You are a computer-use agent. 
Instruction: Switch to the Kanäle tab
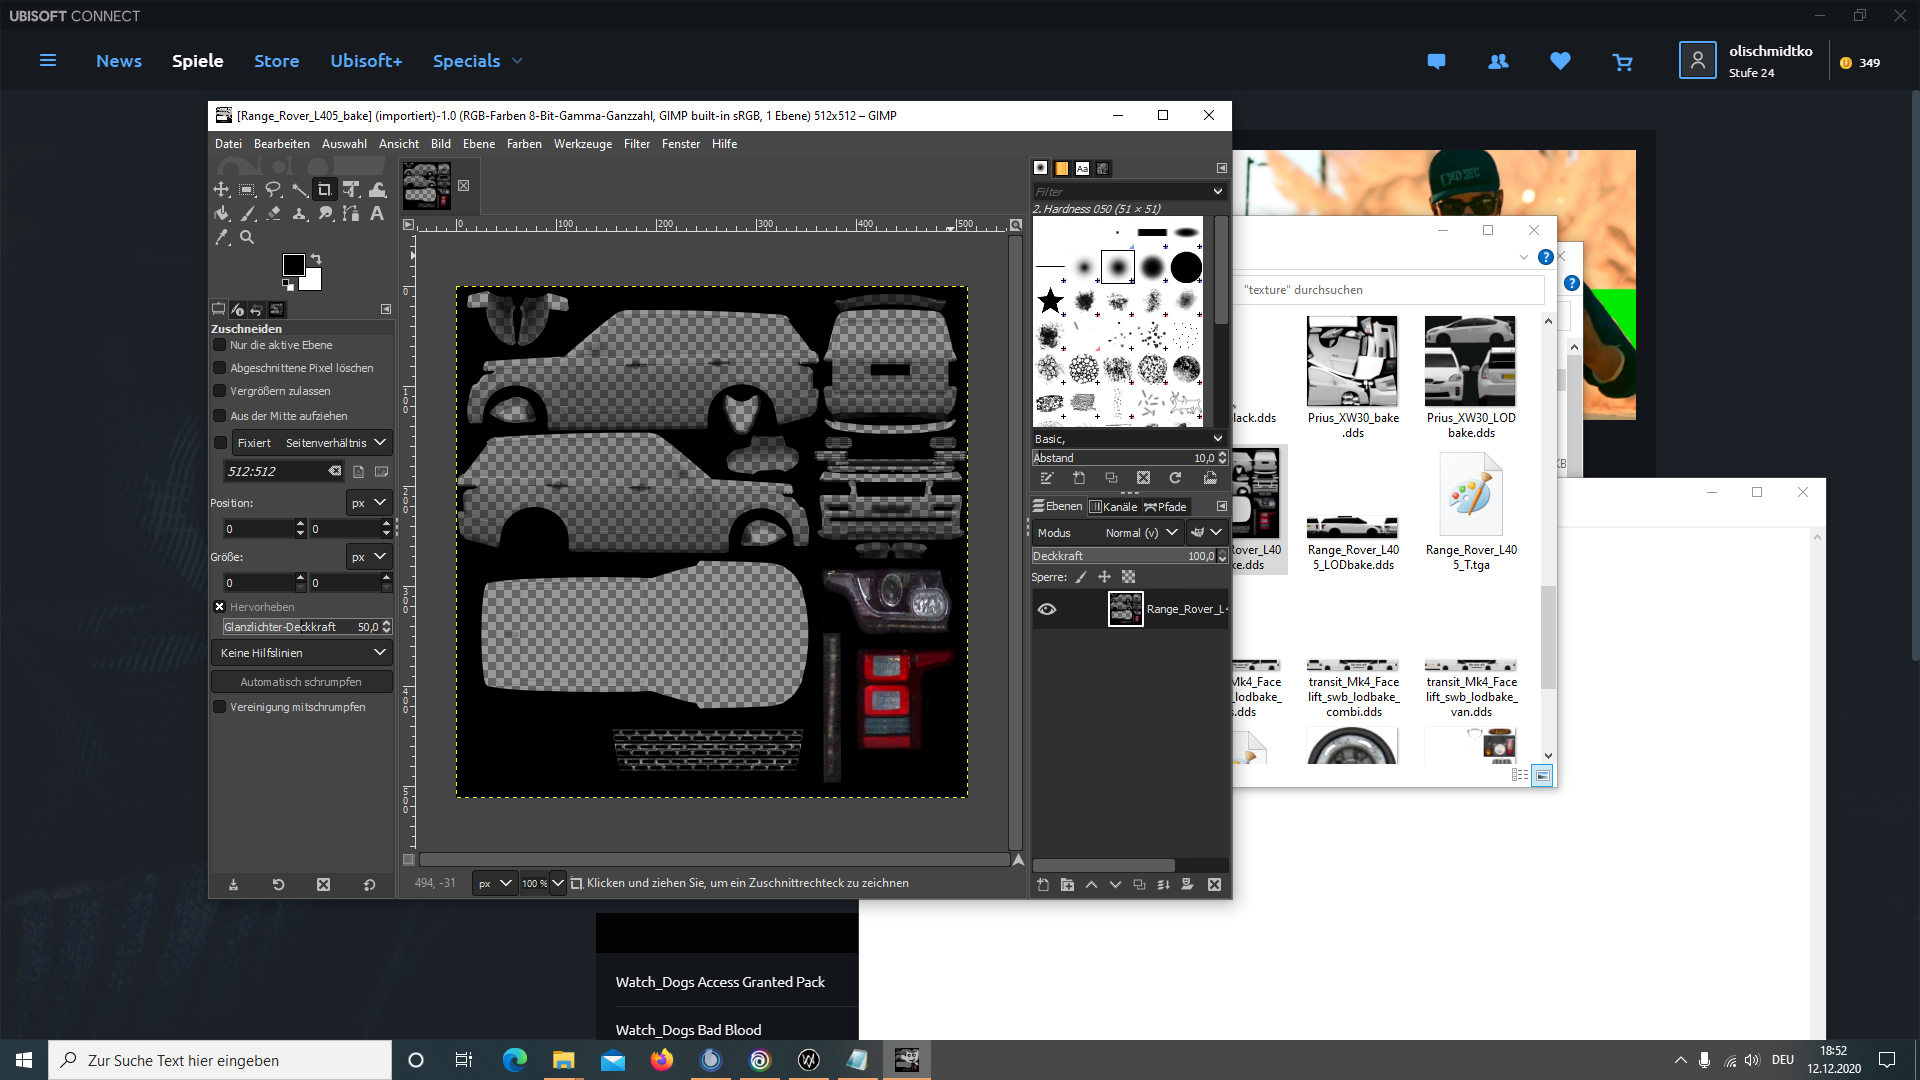pyautogui.click(x=1113, y=507)
